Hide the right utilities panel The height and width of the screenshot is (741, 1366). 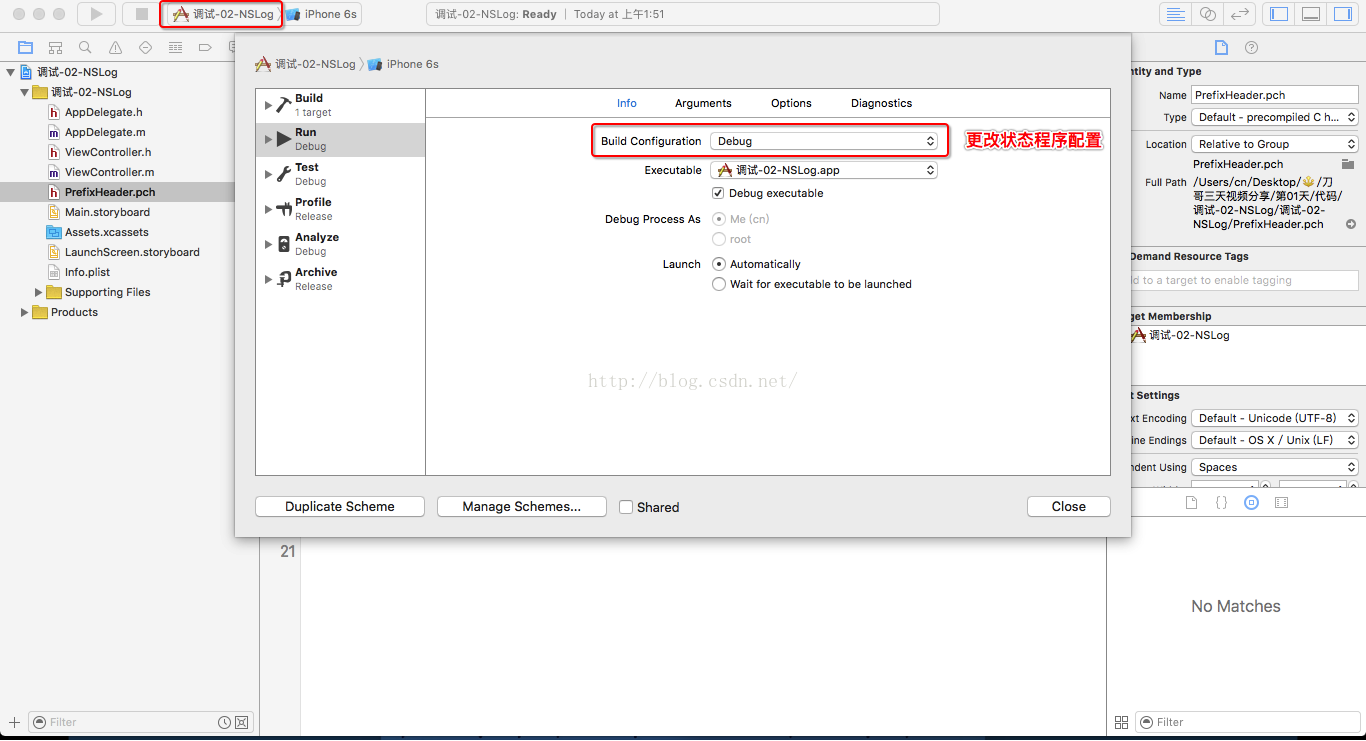tap(1343, 14)
